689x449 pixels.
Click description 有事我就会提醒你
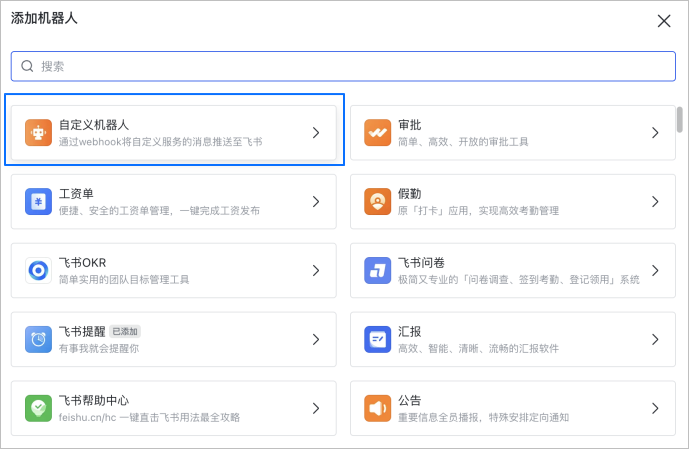tap(99, 349)
